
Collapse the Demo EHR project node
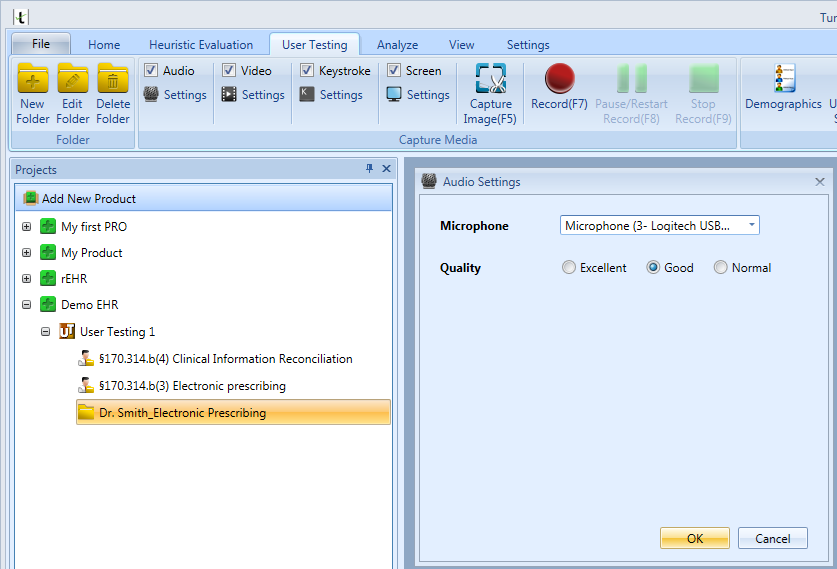coord(26,305)
